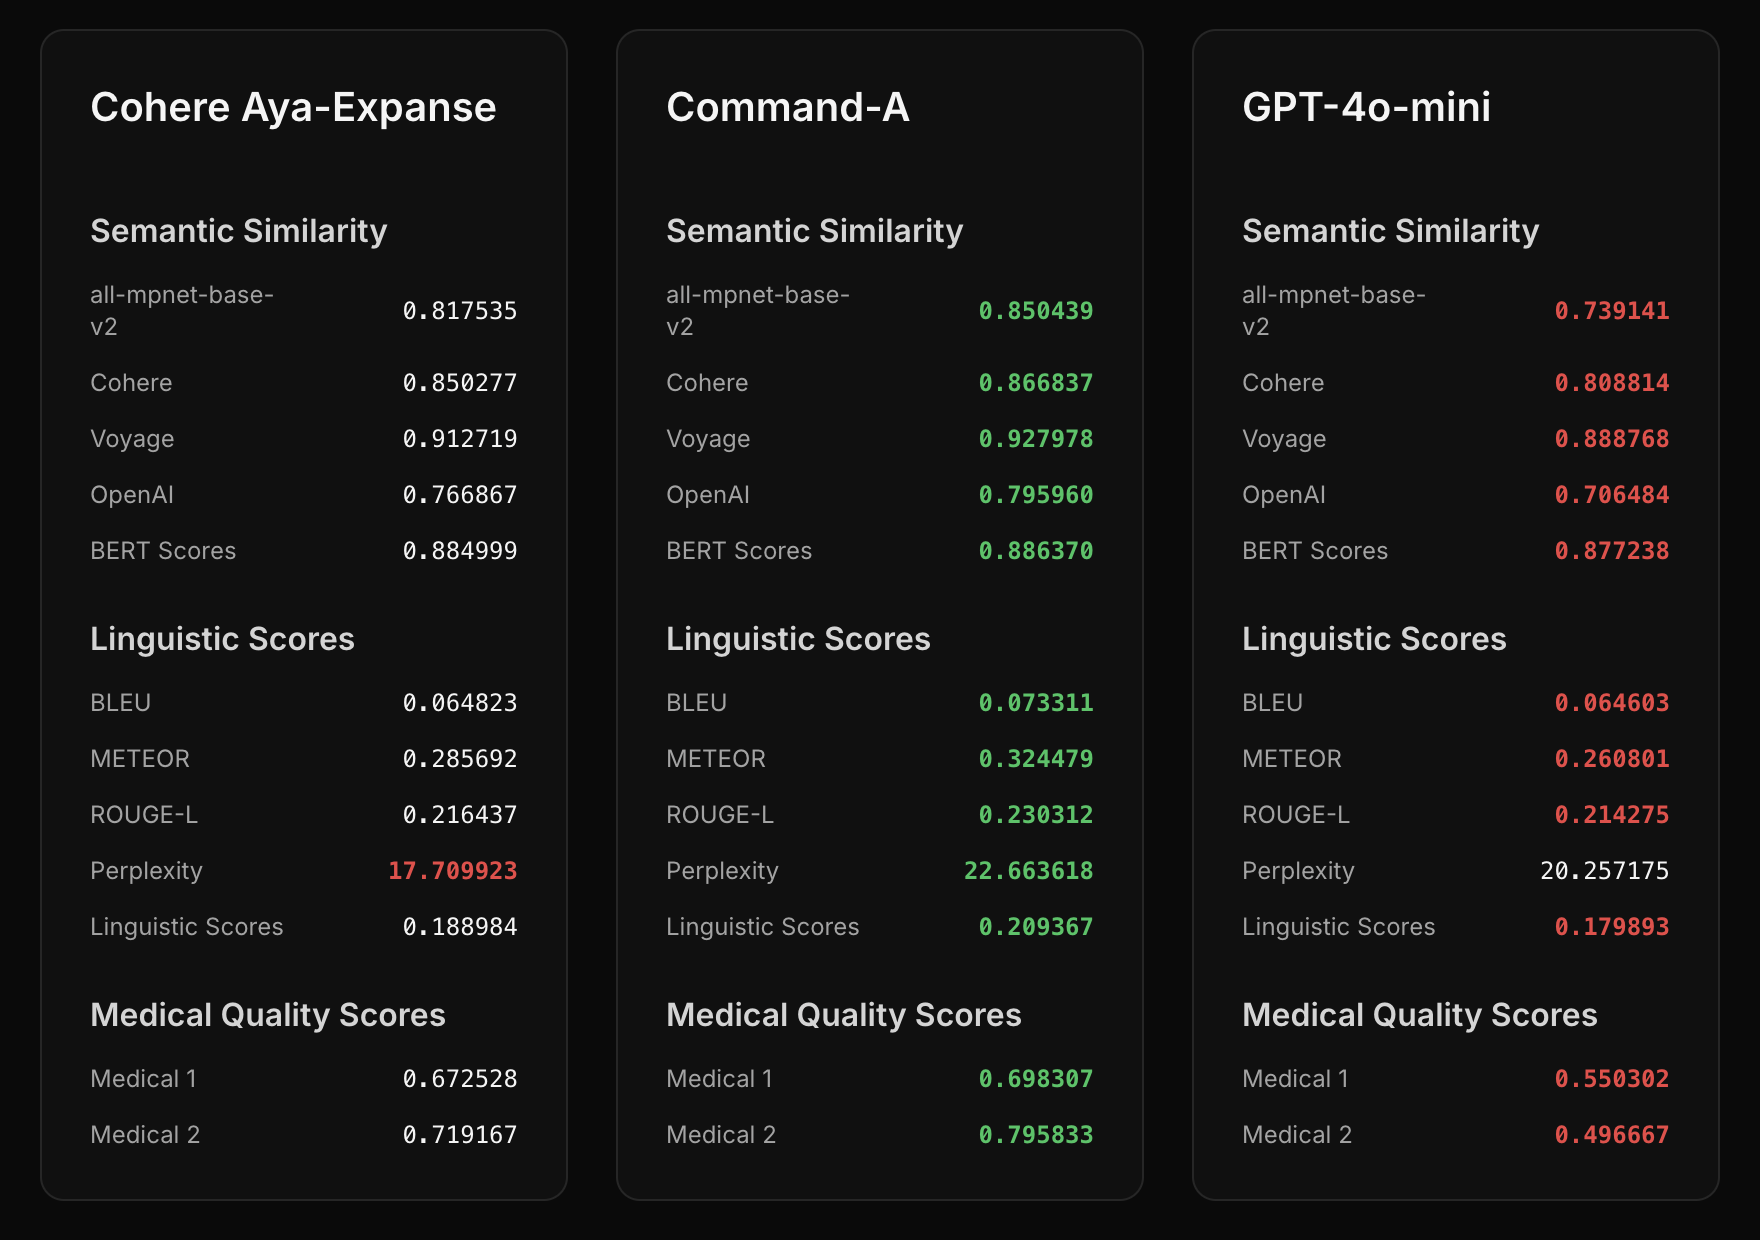Click all-mpnet-base-v2 label in Cohere Aya-Expanse card
The height and width of the screenshot is (1240, 1760).
coord(181,311)
